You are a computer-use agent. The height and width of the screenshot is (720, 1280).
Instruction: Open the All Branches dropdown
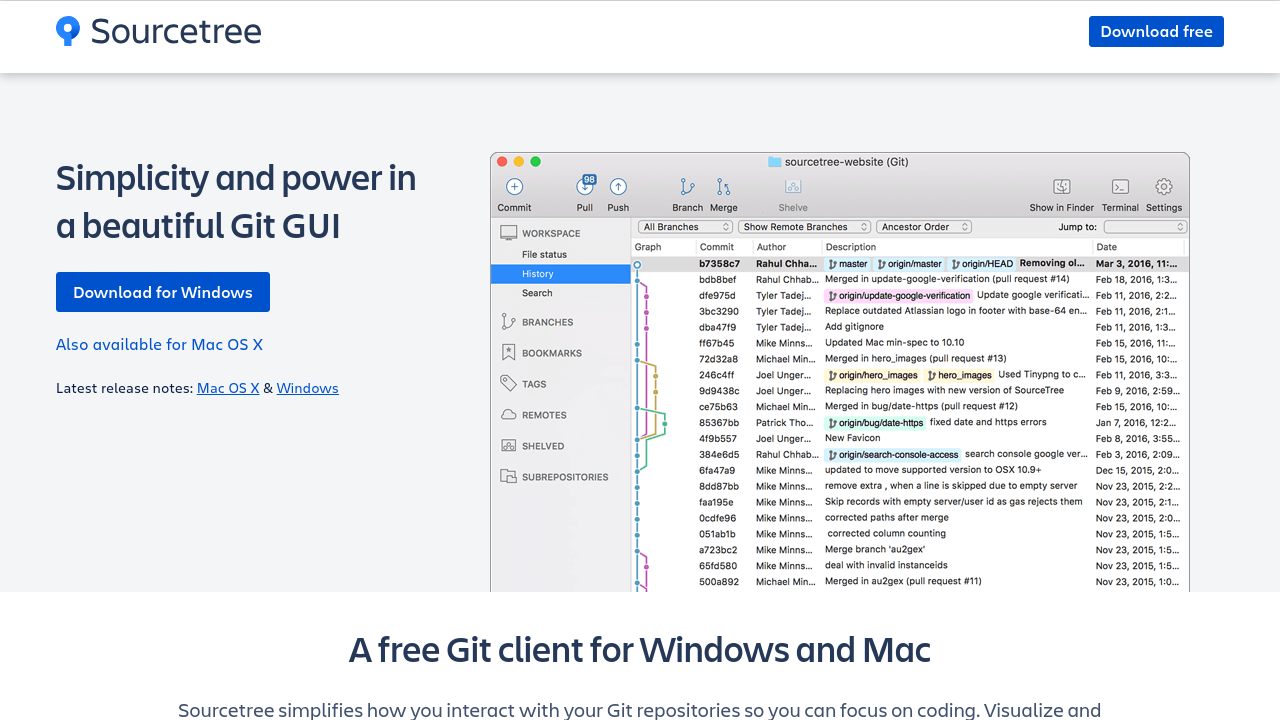click(x=685, y=227)
